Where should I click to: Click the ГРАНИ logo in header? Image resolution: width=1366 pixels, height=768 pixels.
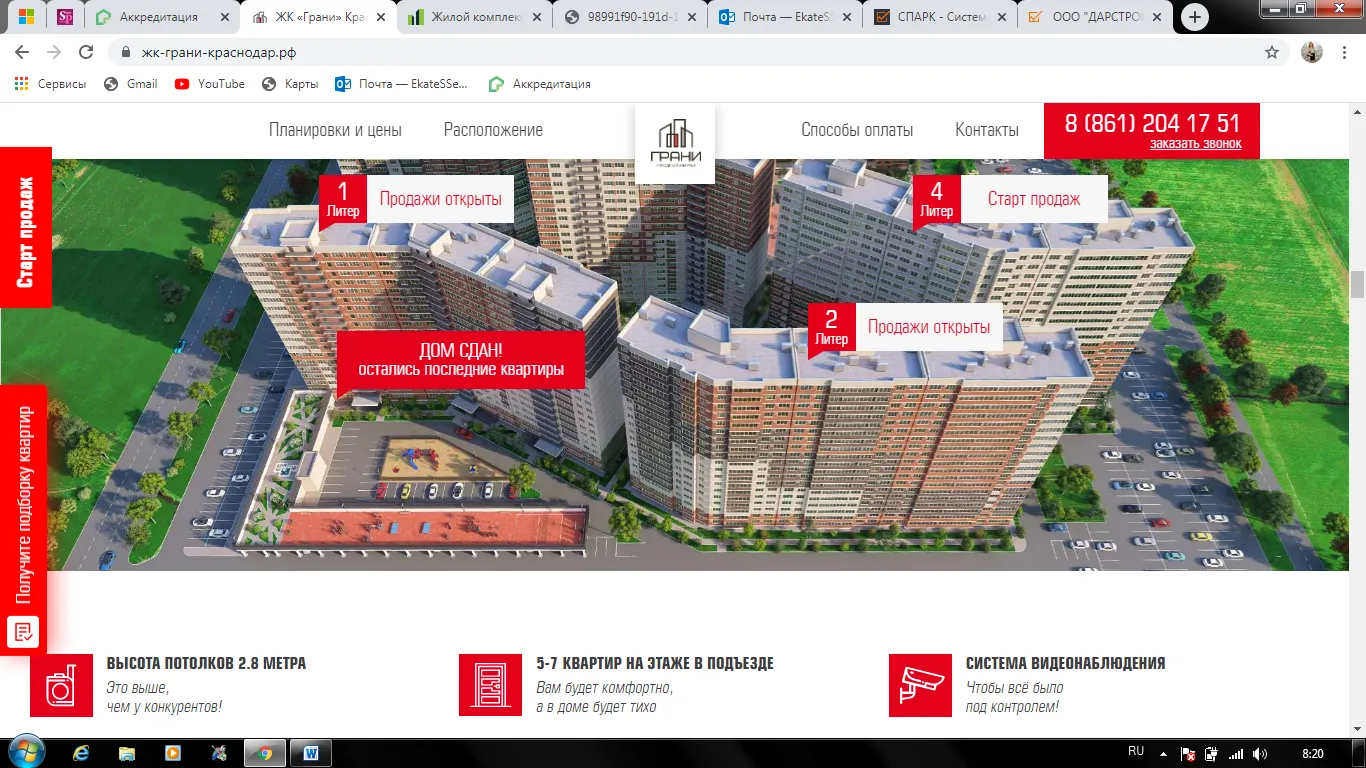click(674, 144)
